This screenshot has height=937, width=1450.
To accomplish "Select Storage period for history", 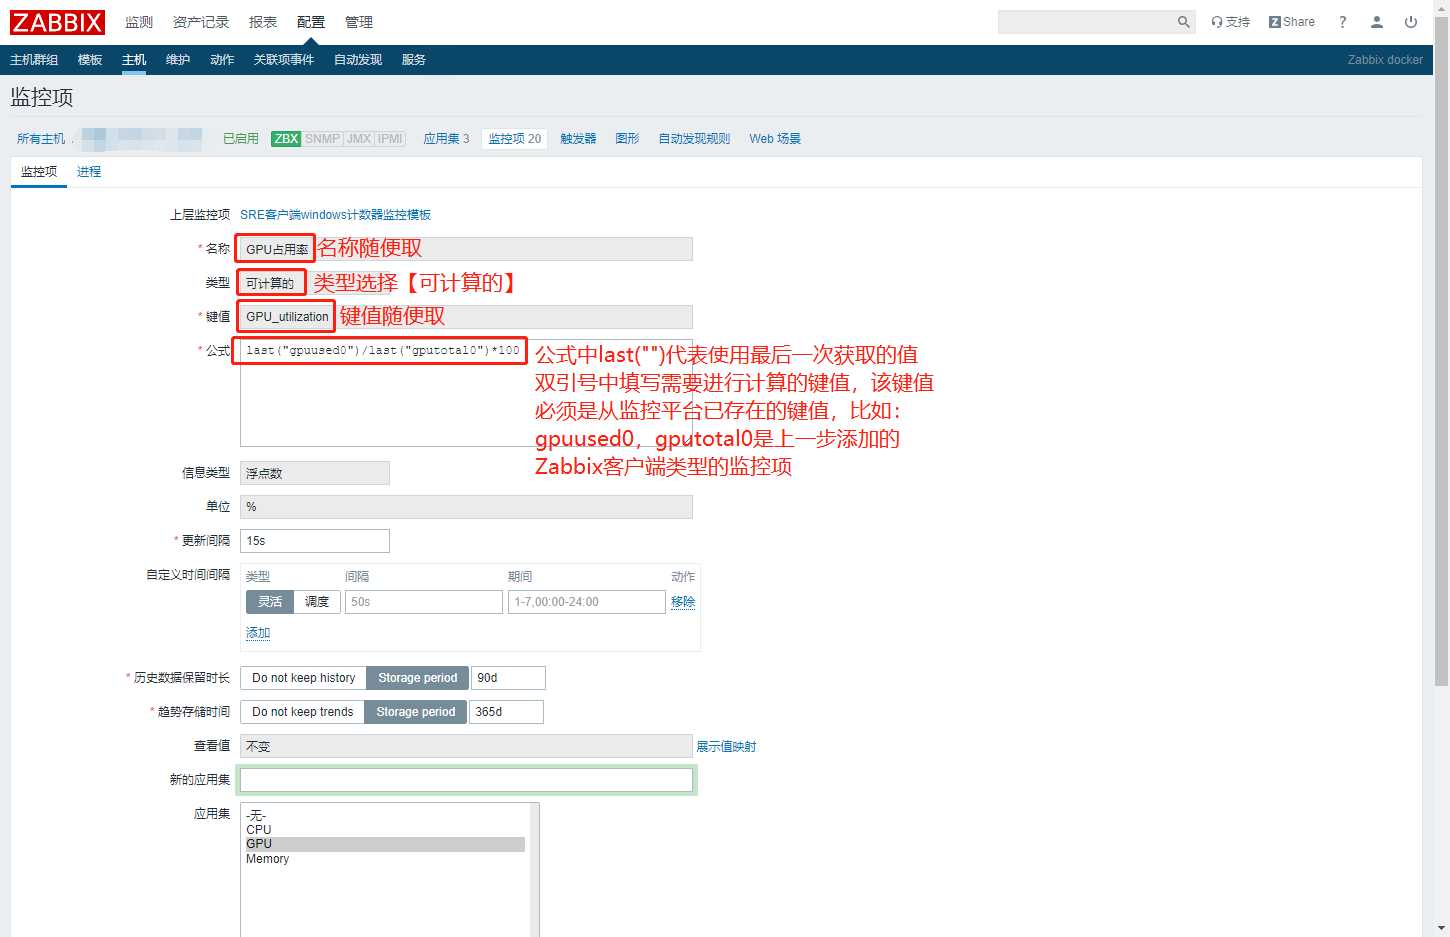I will [x=417, y=678].
